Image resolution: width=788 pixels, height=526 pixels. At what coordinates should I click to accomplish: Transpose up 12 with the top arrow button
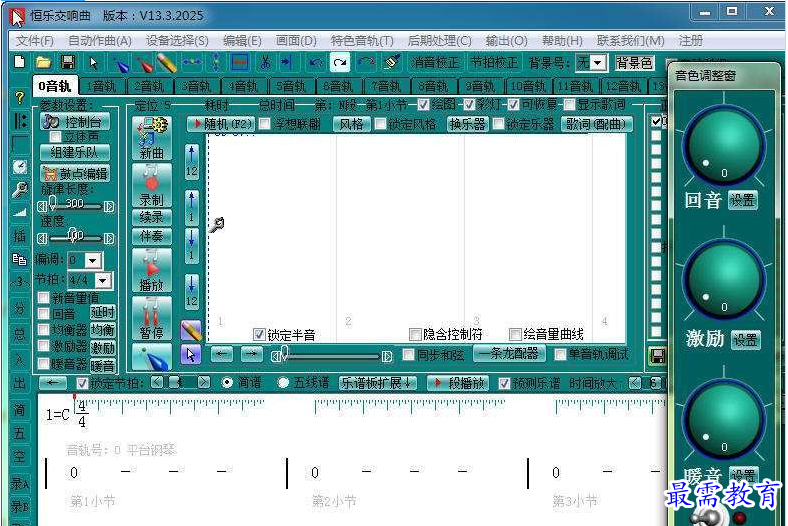coord(191,162)
